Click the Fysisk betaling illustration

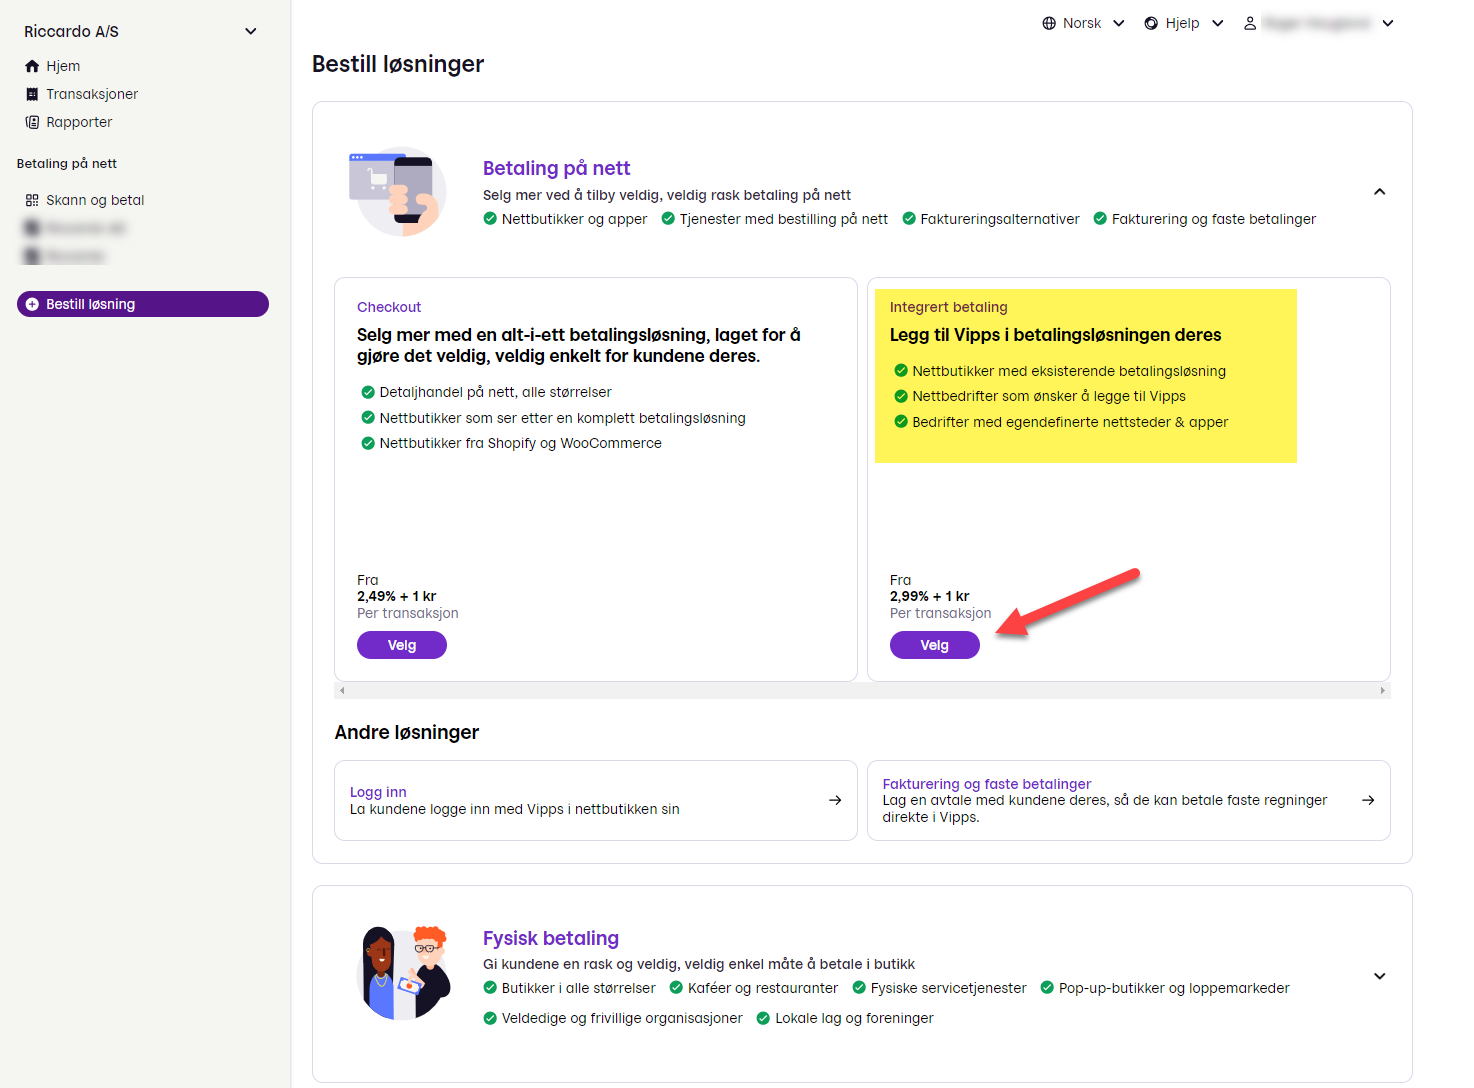[403, 973]
